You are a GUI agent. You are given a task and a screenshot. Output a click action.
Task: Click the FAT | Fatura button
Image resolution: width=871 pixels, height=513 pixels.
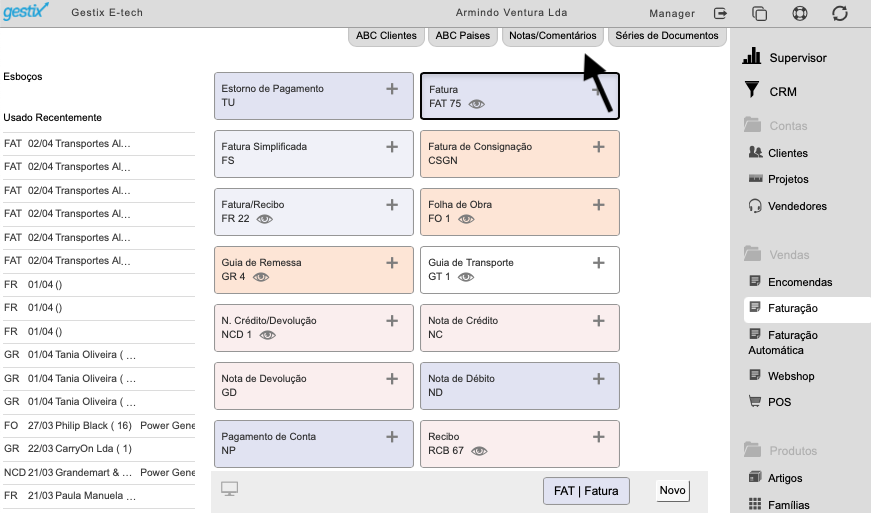point(586,491)
